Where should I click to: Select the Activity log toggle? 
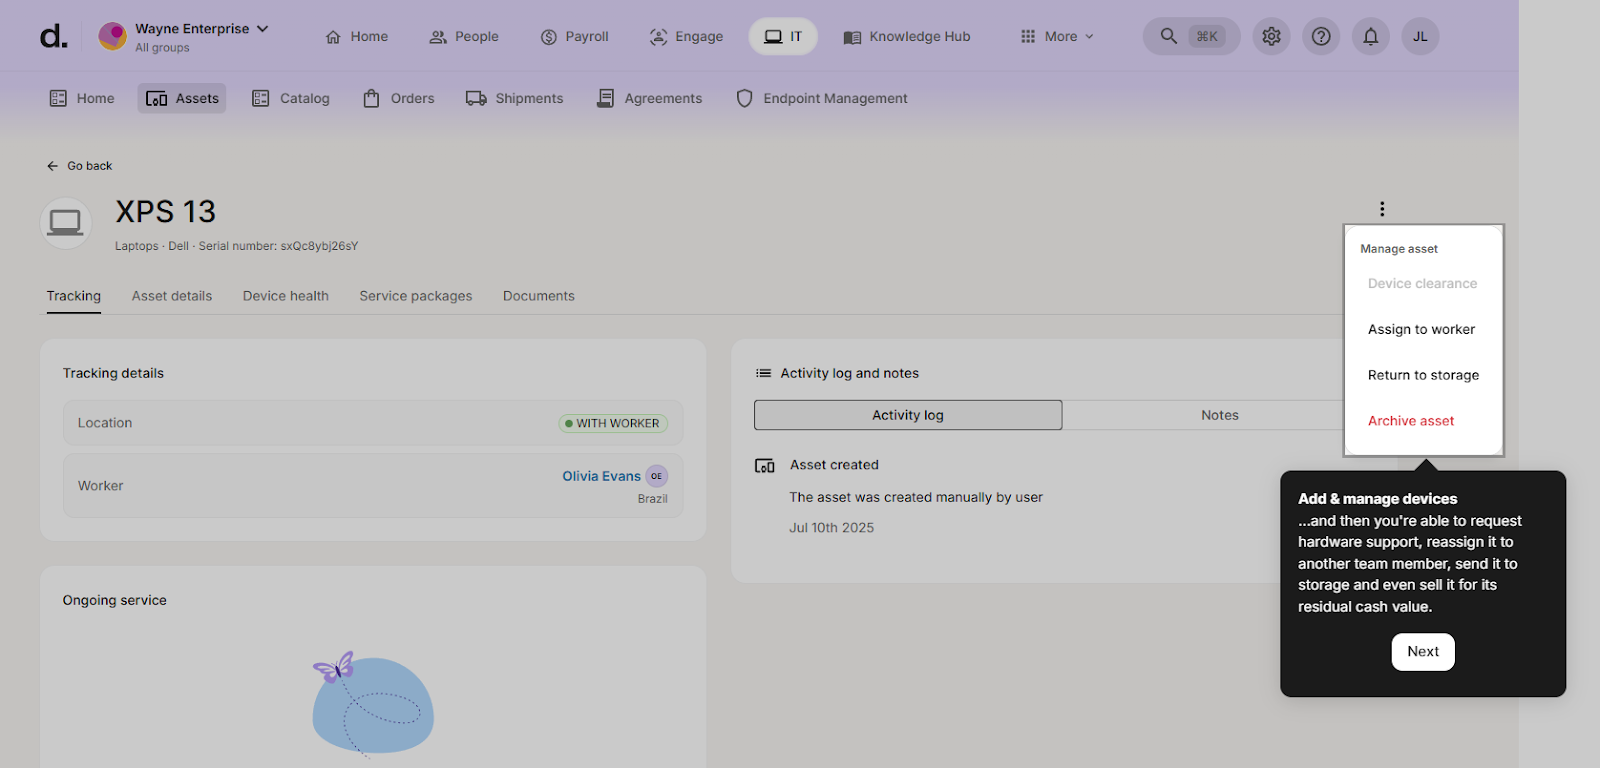(x=907, y=415)
